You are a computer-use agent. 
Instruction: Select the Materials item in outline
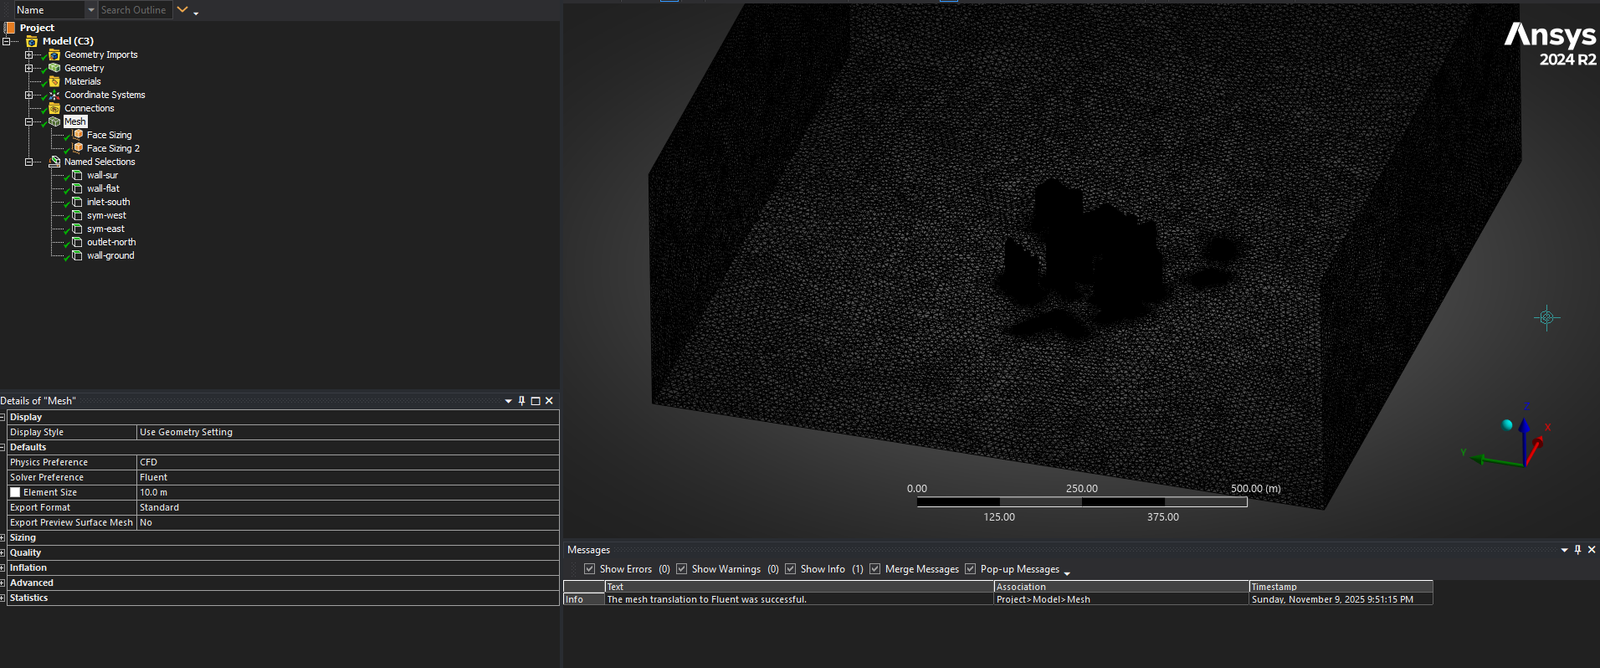point(82,82)
